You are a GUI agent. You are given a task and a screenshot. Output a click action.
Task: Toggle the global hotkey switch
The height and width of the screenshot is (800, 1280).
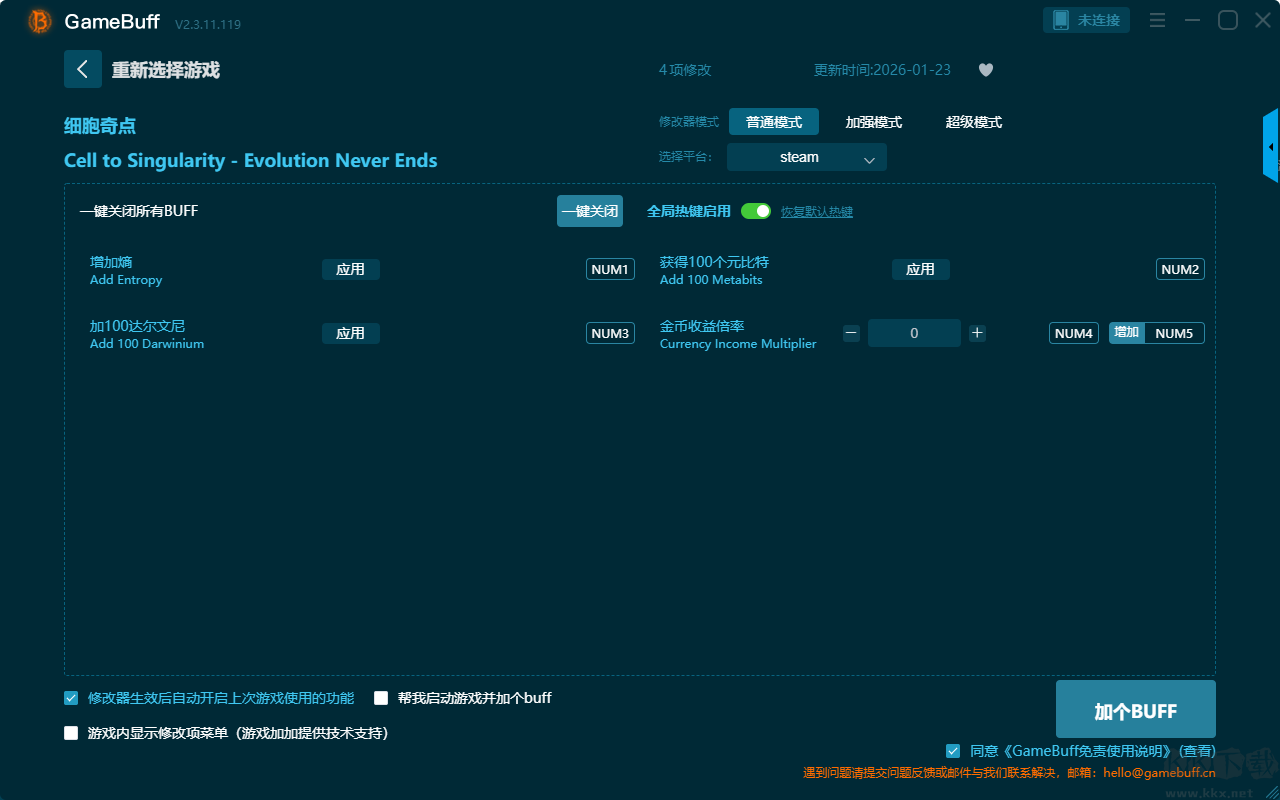[756, 211]
